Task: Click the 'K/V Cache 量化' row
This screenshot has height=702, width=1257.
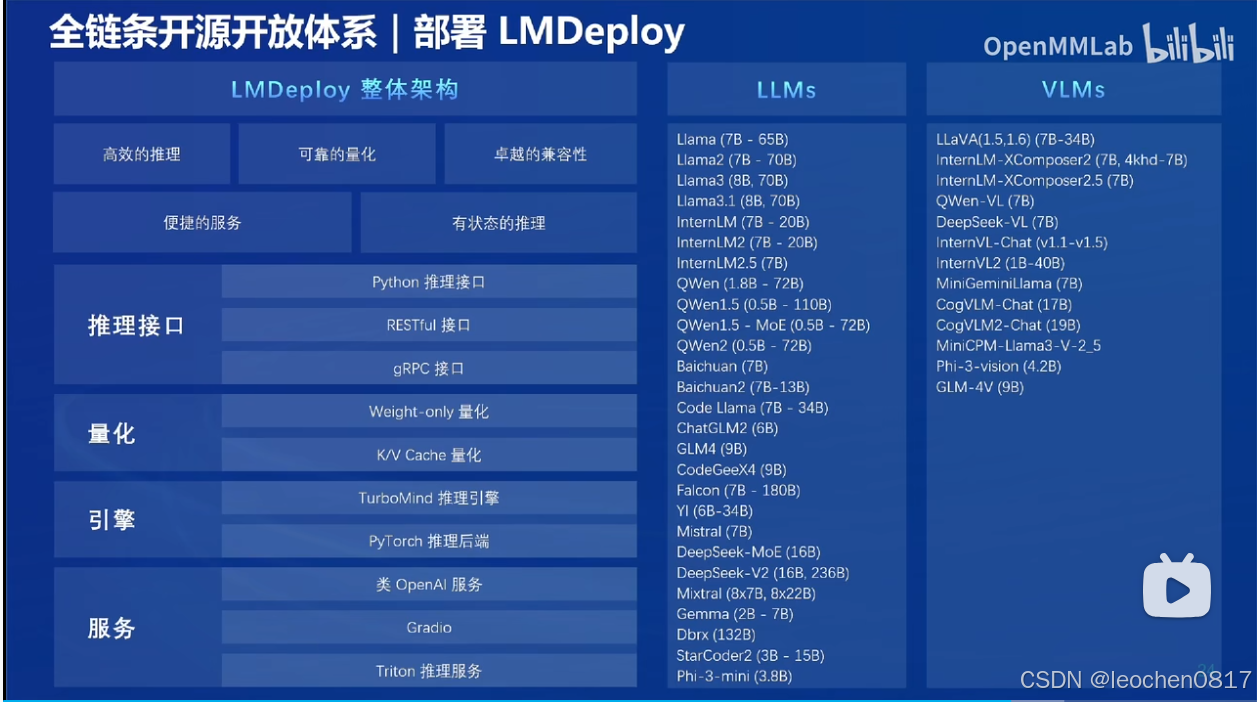Action: (x=429, y=454)
